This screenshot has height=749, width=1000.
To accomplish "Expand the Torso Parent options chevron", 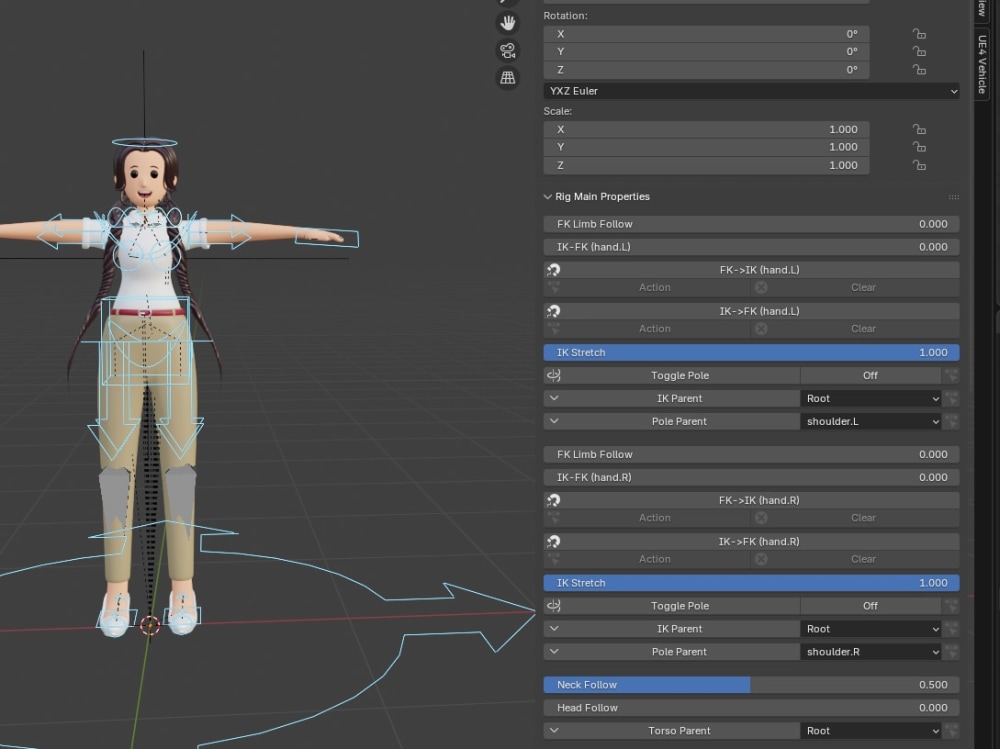I will tap(554, 730).
